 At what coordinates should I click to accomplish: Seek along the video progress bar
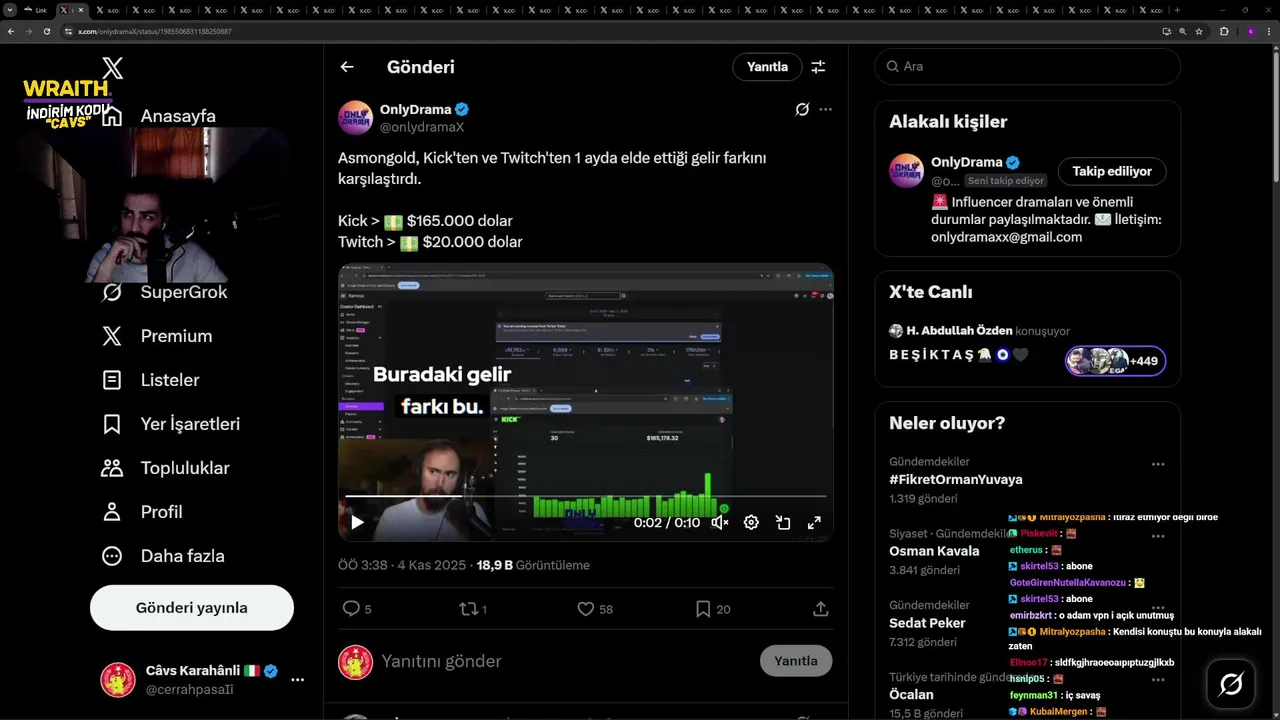(x=586, y=496)
